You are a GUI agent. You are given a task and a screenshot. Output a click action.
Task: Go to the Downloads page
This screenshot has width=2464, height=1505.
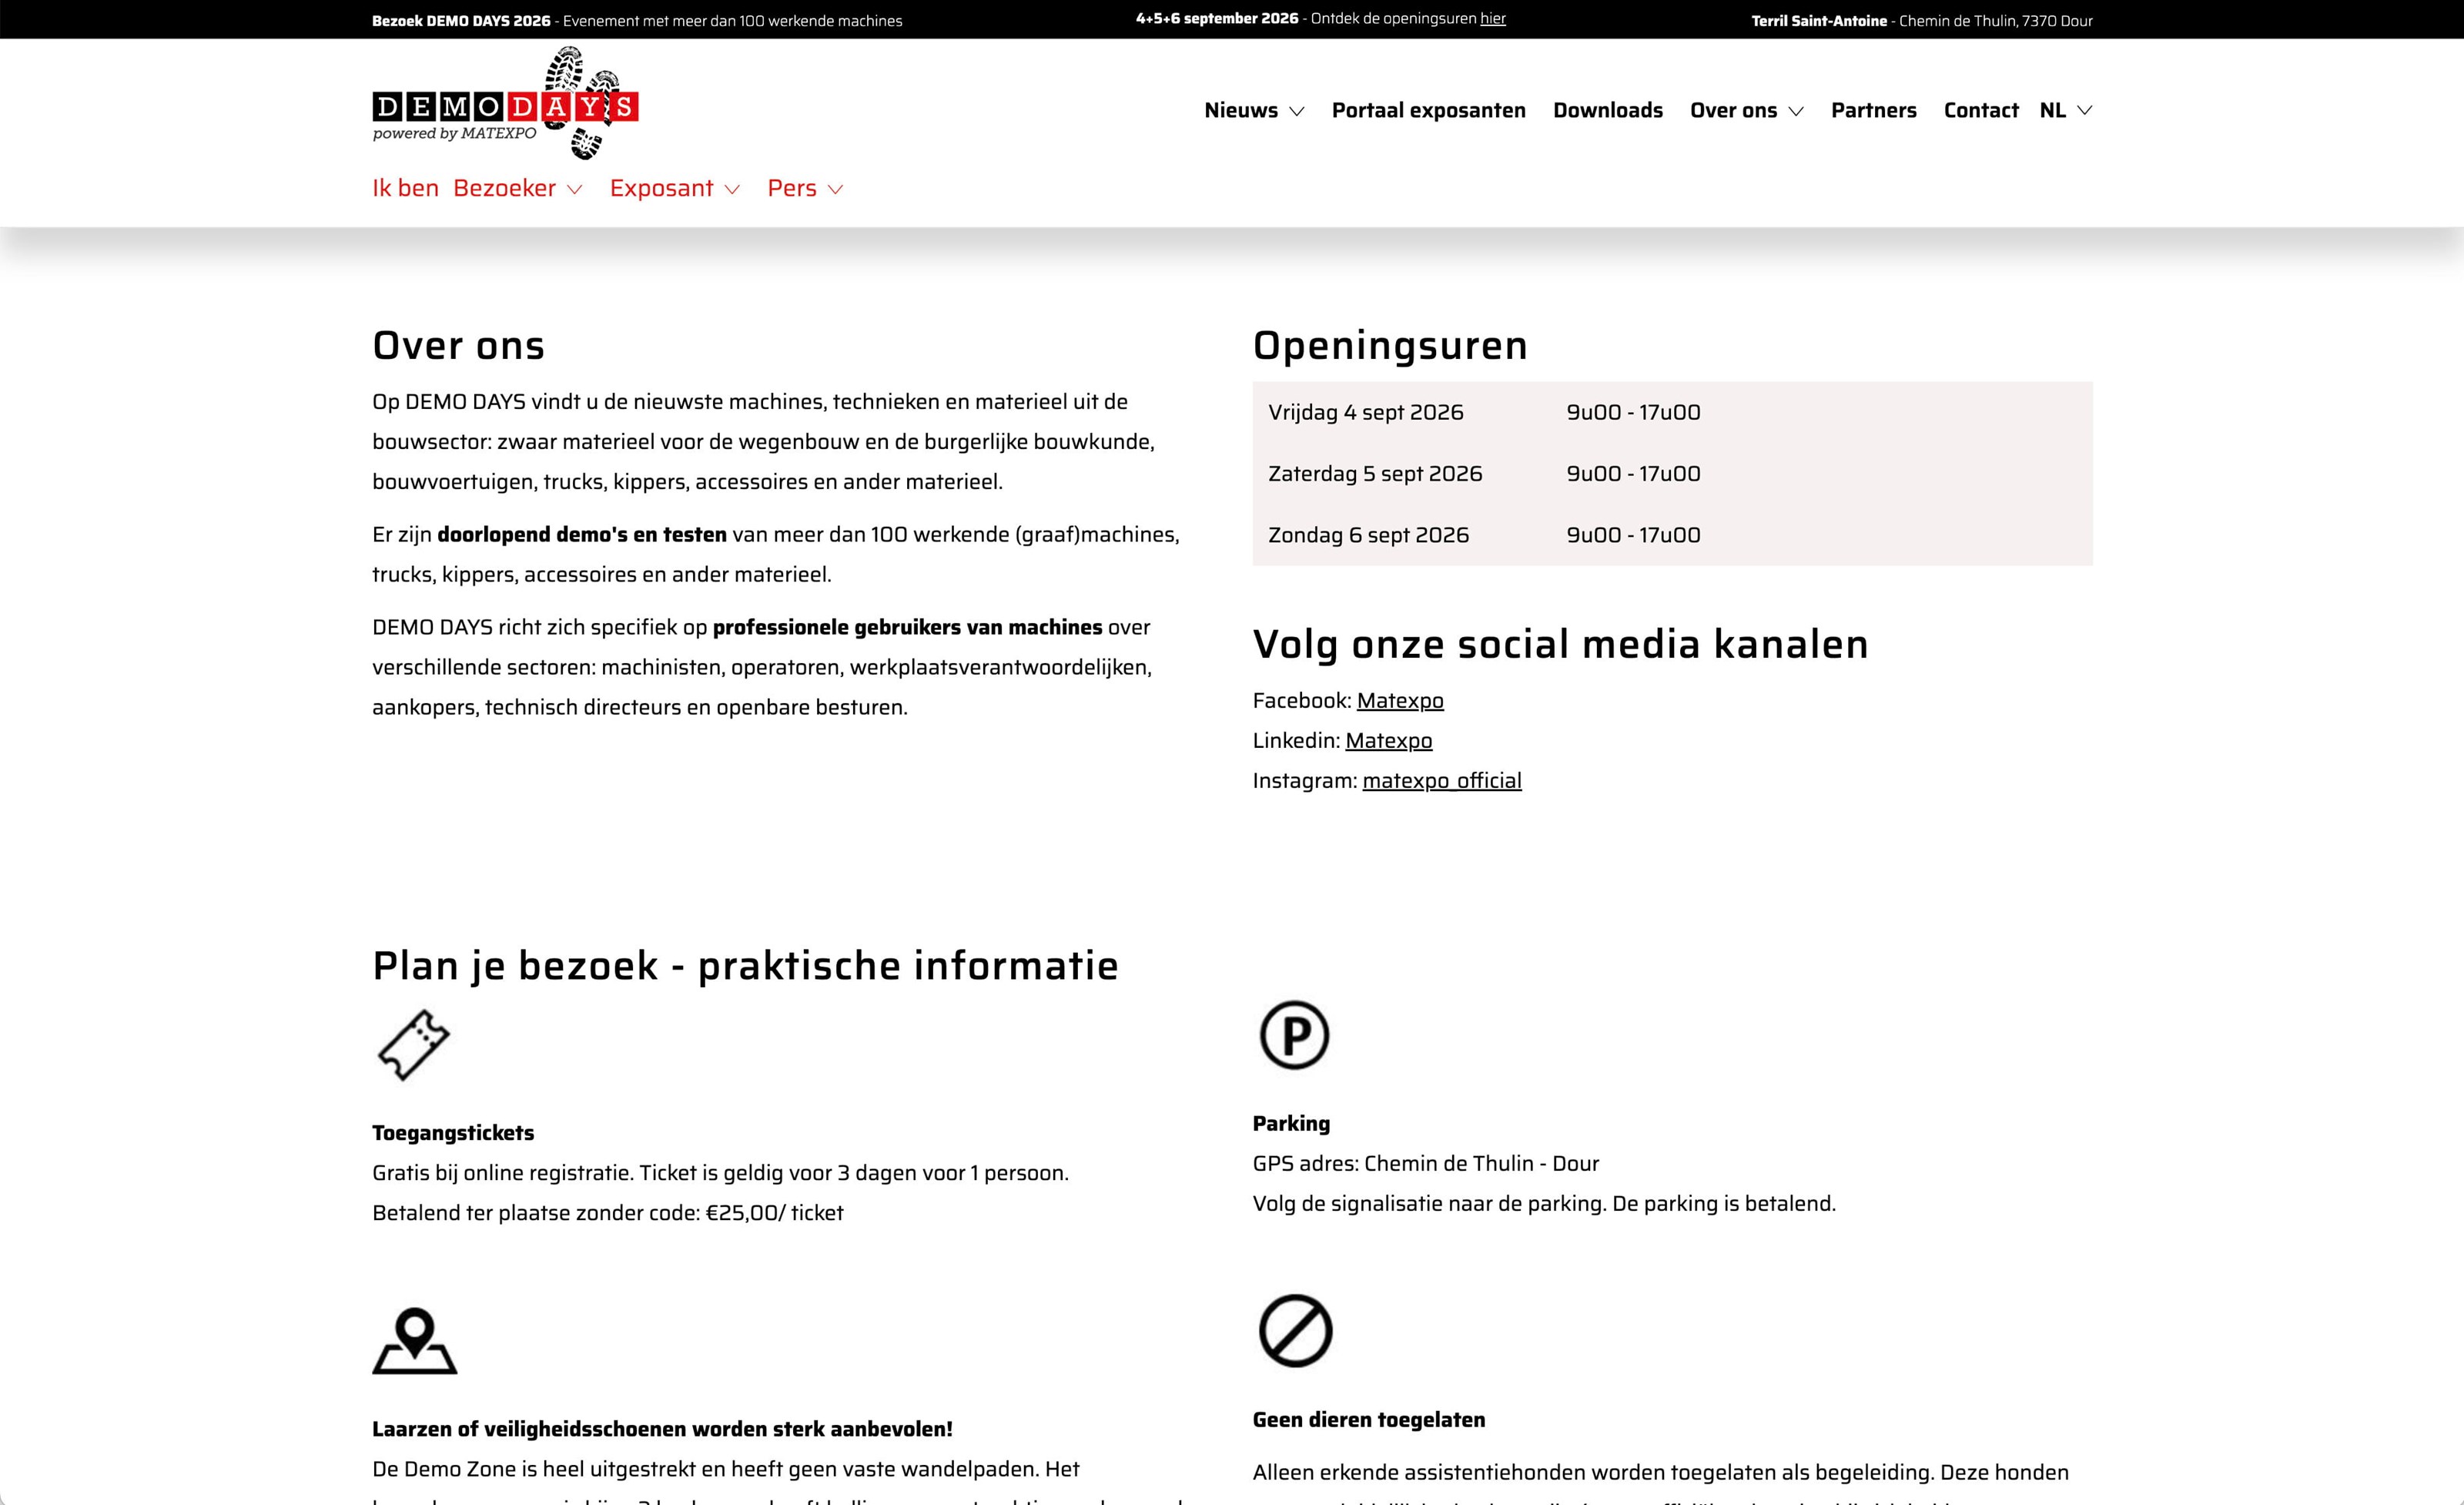(1607, 110)
